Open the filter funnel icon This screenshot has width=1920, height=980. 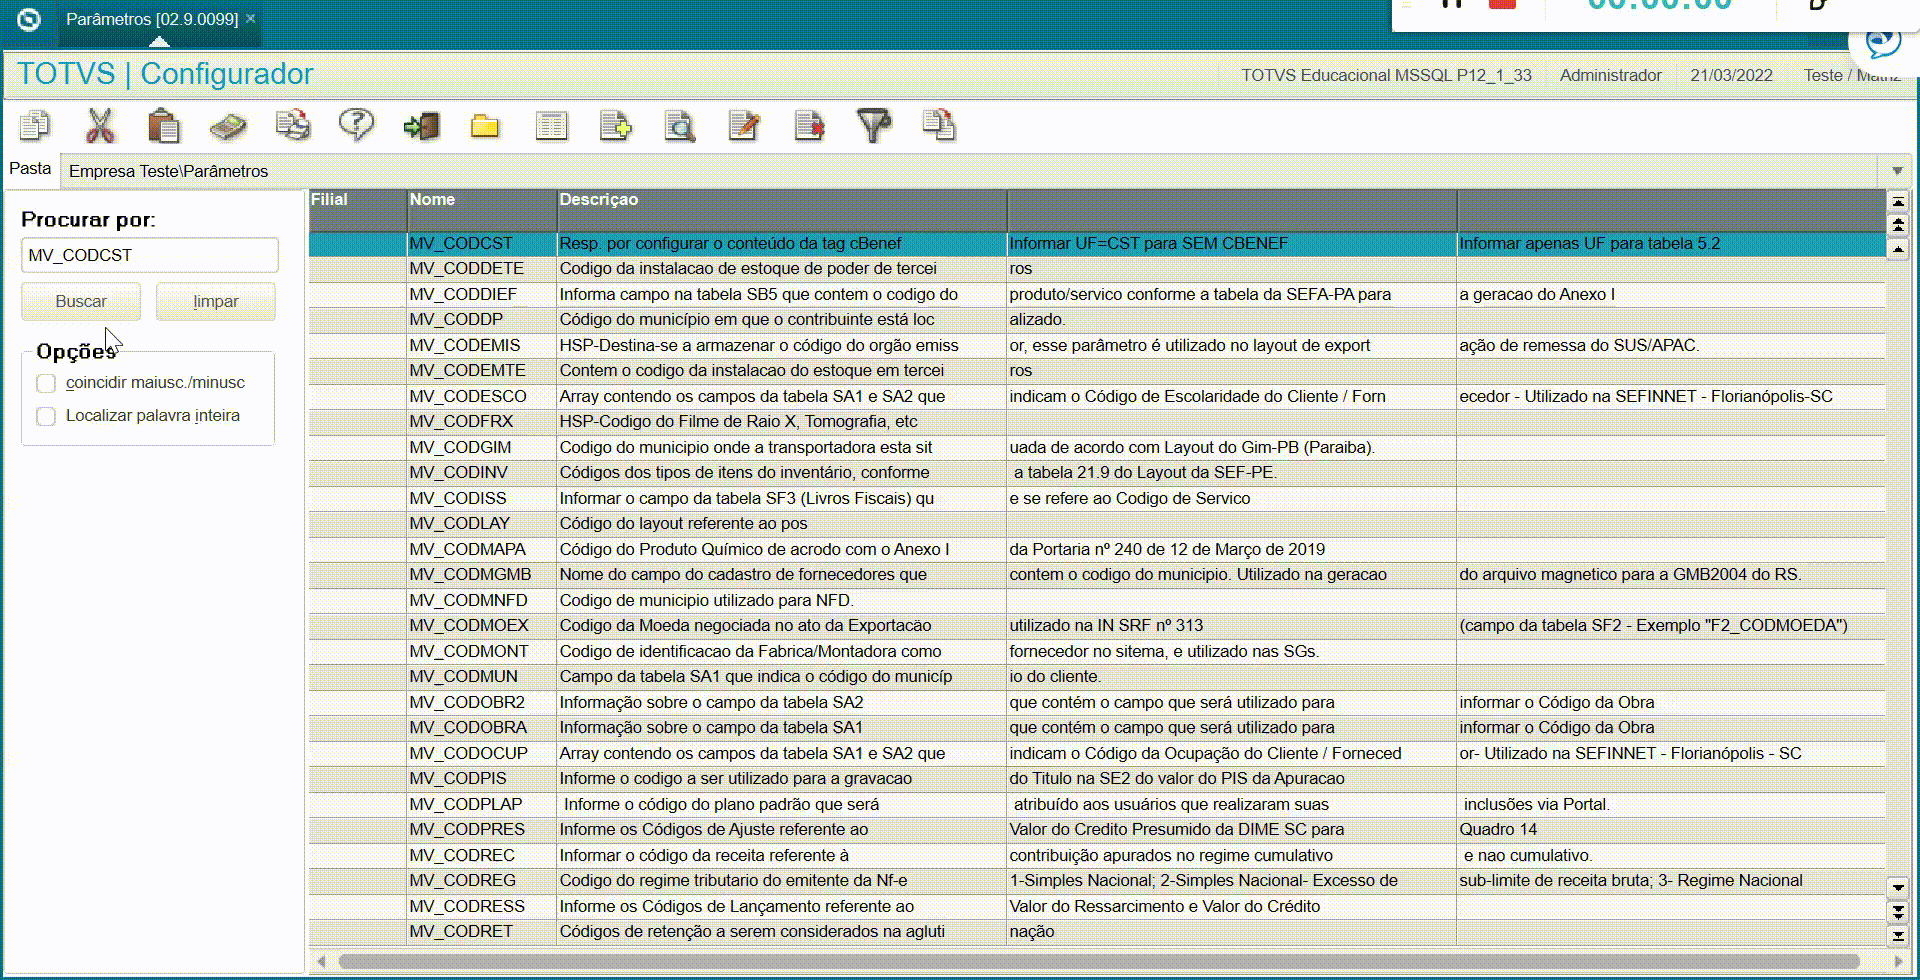pyautogui.click(x=874, y=126)
